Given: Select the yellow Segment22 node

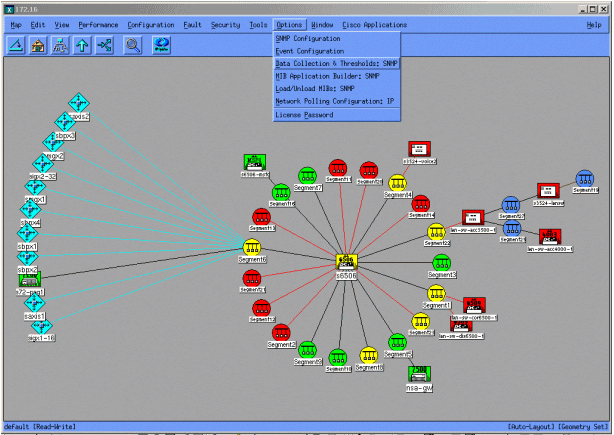Looking at the screenshot, I should pyautogui.click(x=436, y=232).
